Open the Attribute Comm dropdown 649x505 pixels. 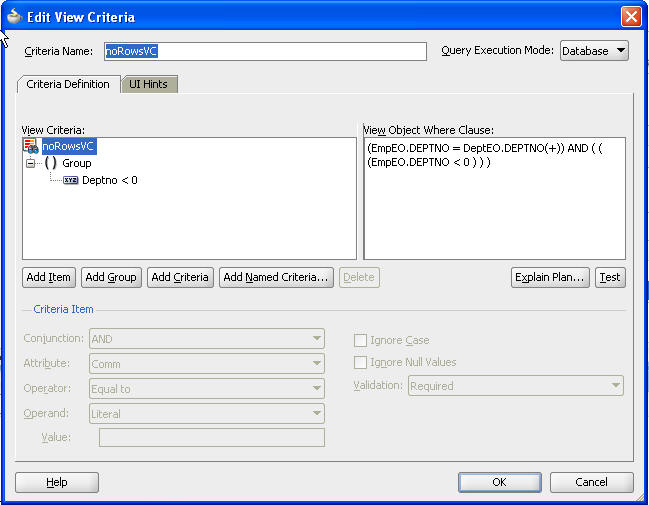point(207,364)
